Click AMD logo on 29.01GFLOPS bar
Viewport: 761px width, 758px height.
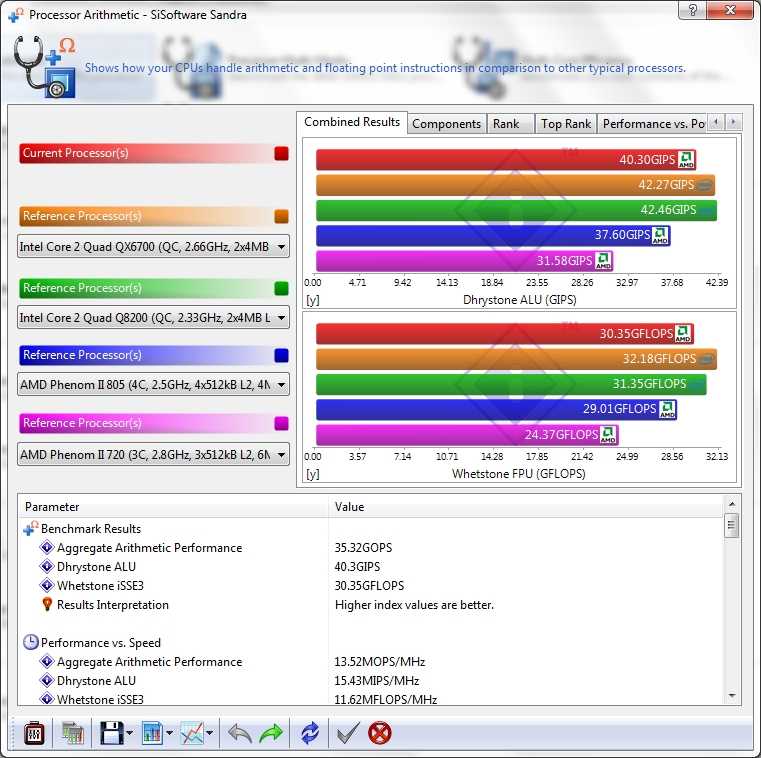coord(667,409)
